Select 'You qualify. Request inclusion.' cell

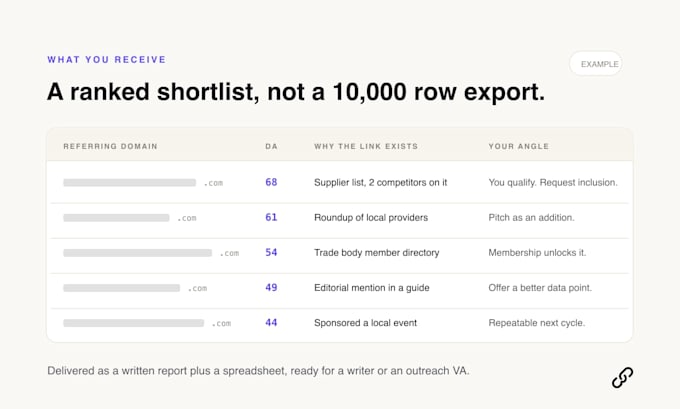[x=553, y=183]
